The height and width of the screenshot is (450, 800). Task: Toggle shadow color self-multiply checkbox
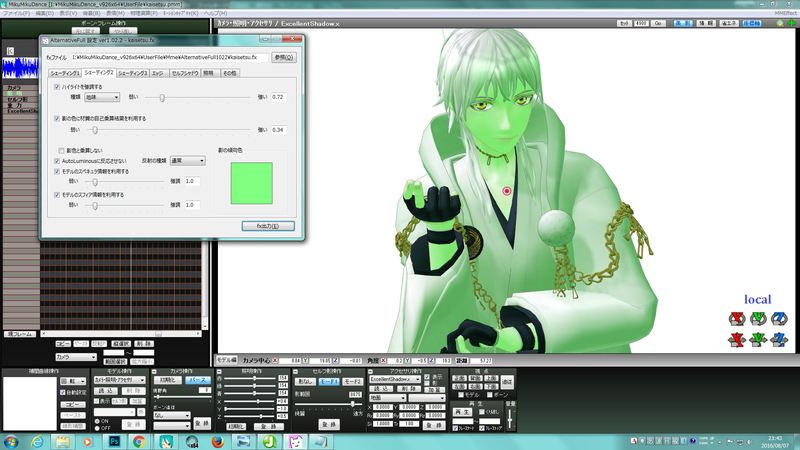[x=57, y=118]
